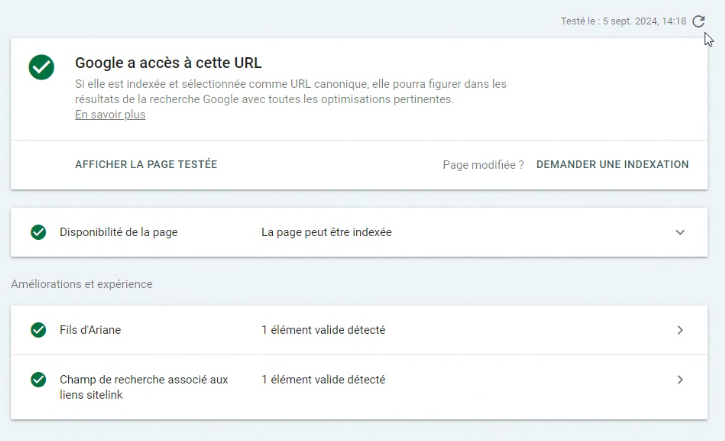Open Champ de recherche details via right chevron
The image size is (725, 441).
pyautogui.click(x=680, y=380)
